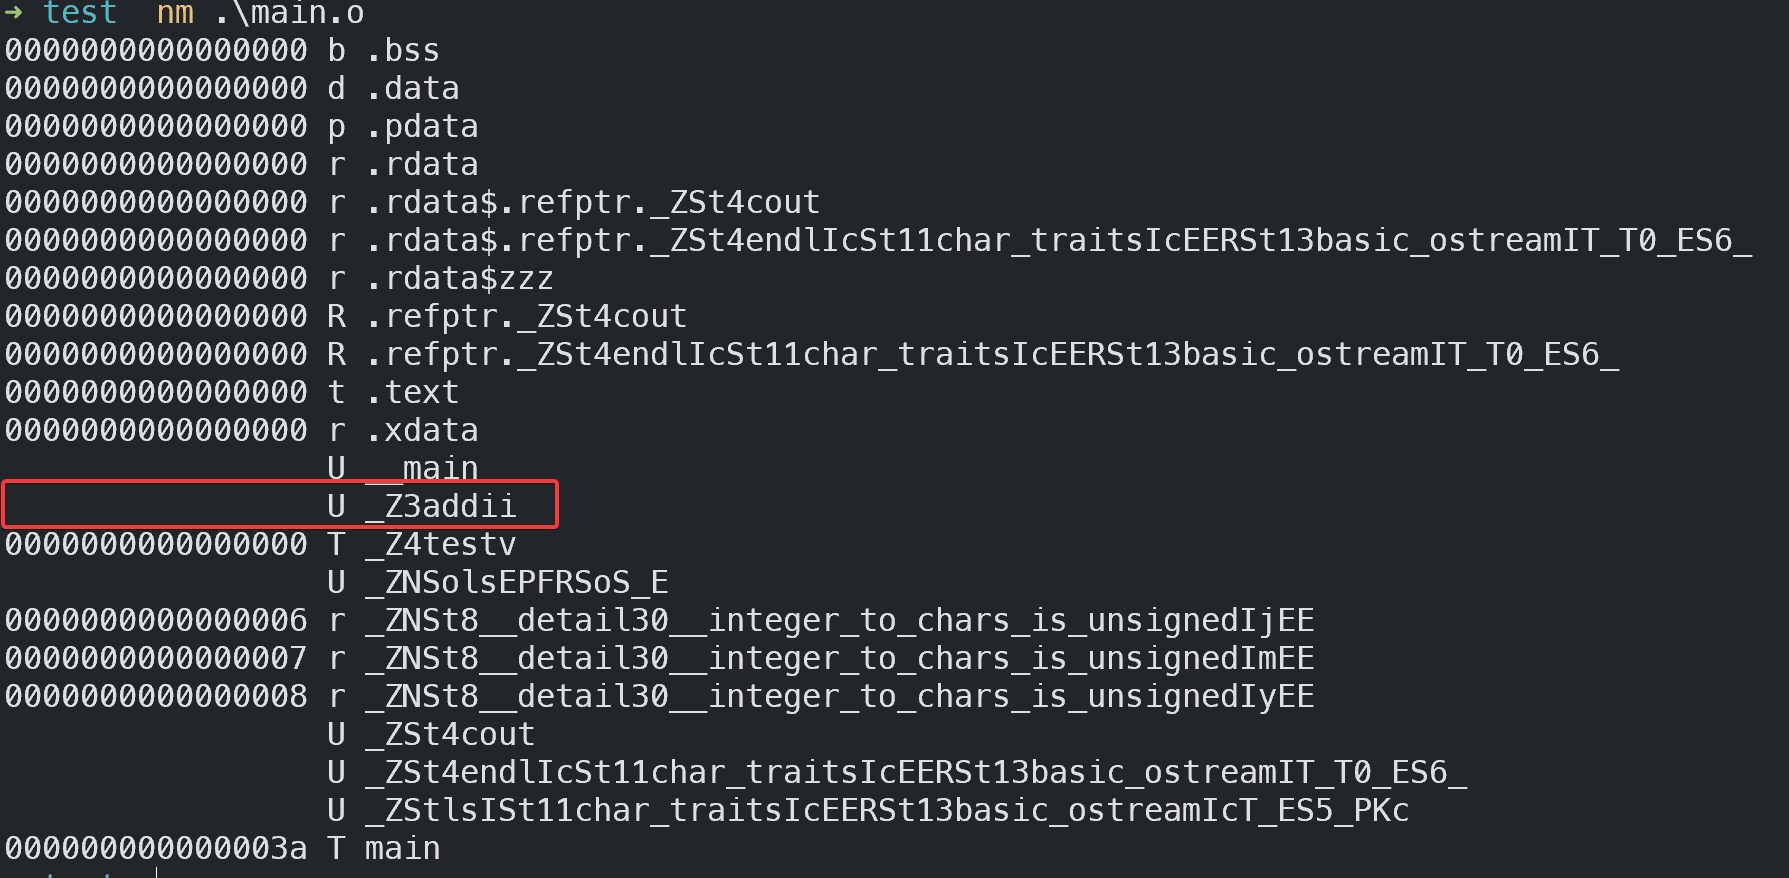Click the '_ZNSolsEPFRSoS_E' symbol
1789x878 pixels.
pos(516,582)
